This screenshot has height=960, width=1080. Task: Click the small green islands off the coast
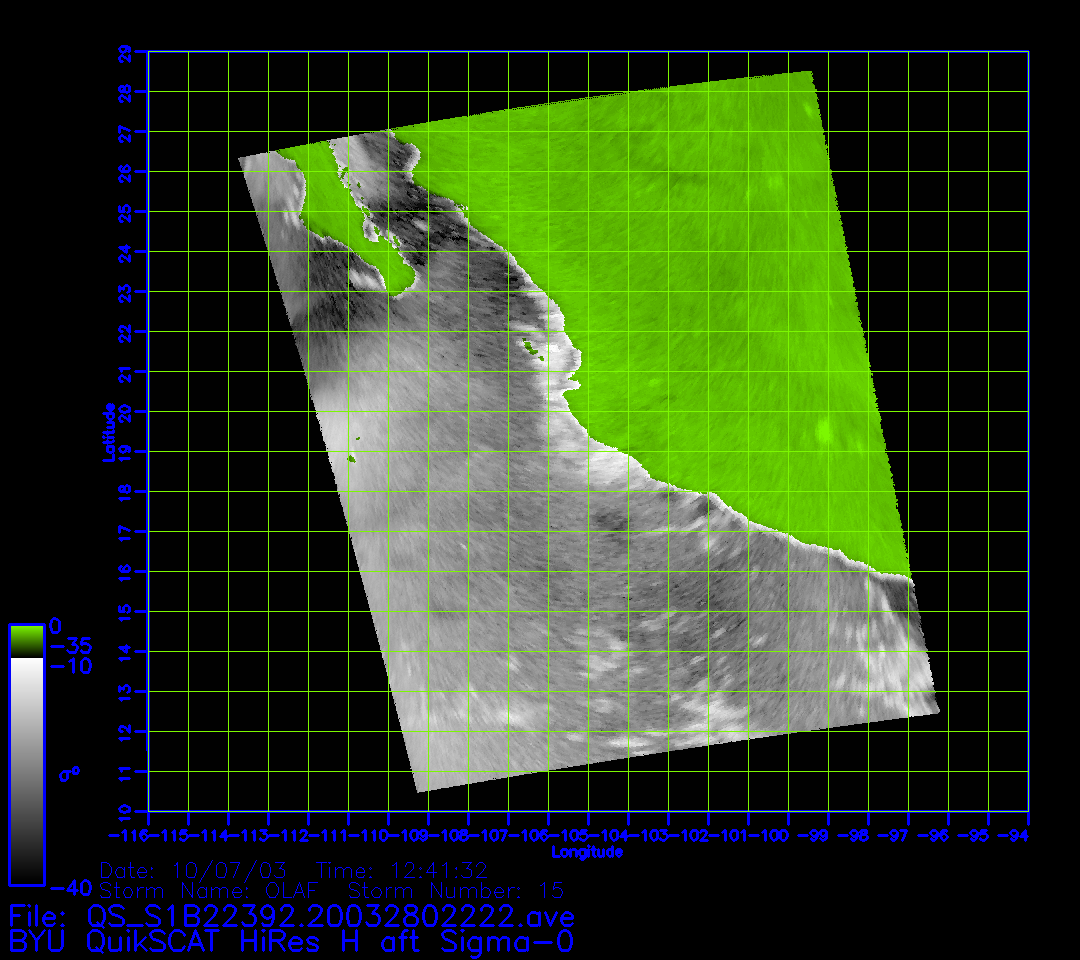pyautogui.click(x=531, y=349)
